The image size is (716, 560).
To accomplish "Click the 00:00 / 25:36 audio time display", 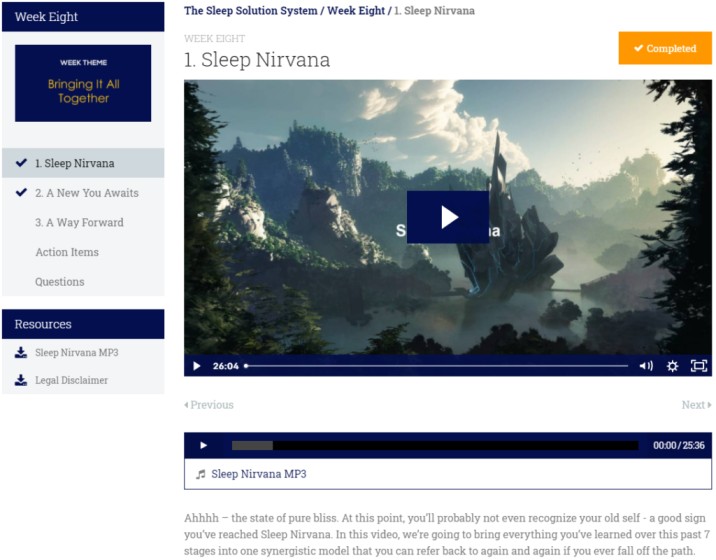I will tap(679, 445).
